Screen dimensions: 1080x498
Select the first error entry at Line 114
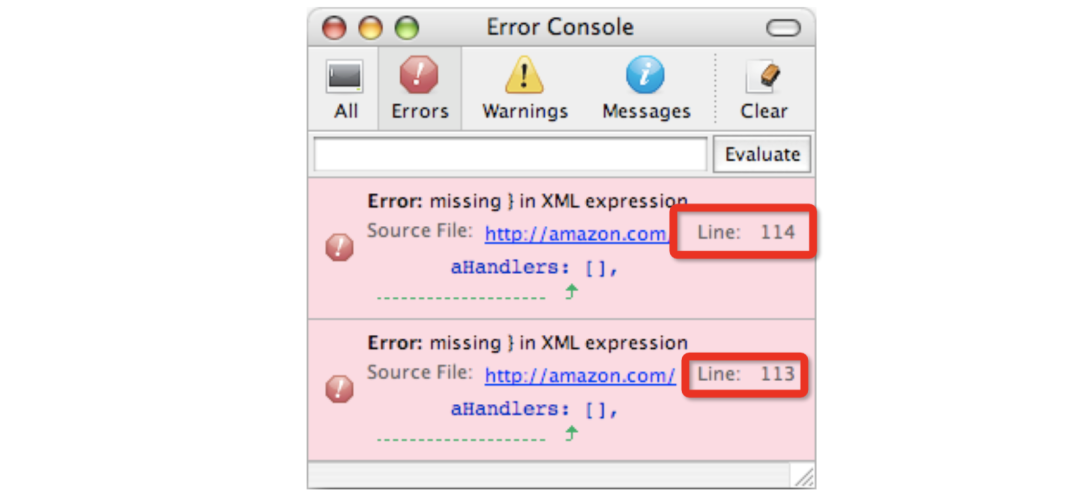point(561,248)
